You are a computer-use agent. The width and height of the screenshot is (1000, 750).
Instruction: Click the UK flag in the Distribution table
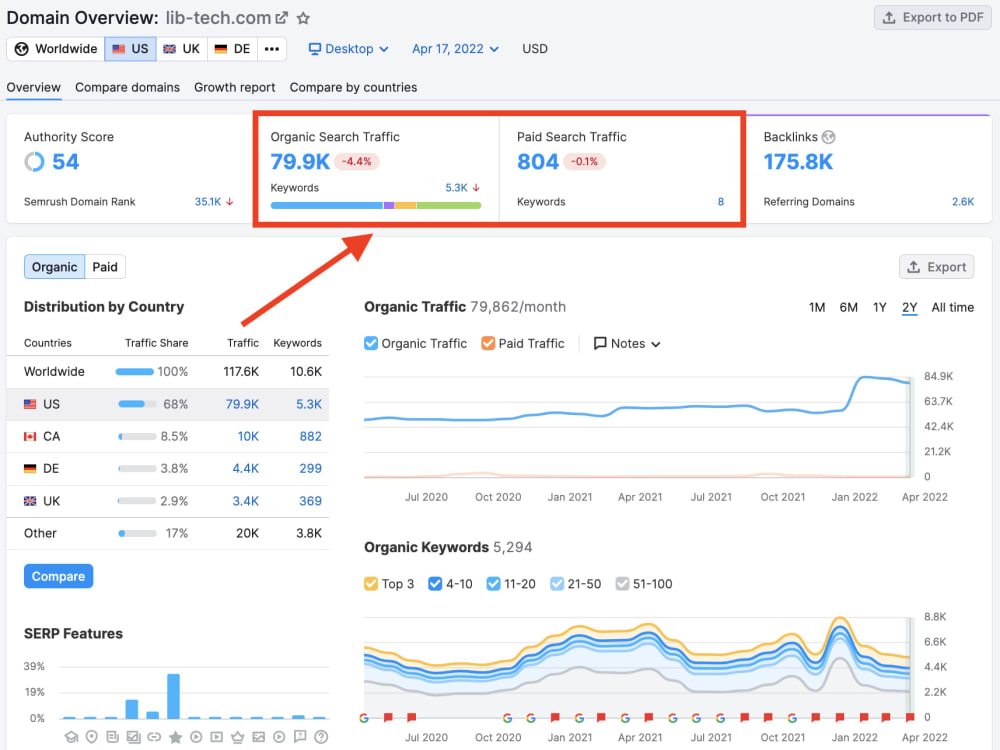click(x=30, y=501)
